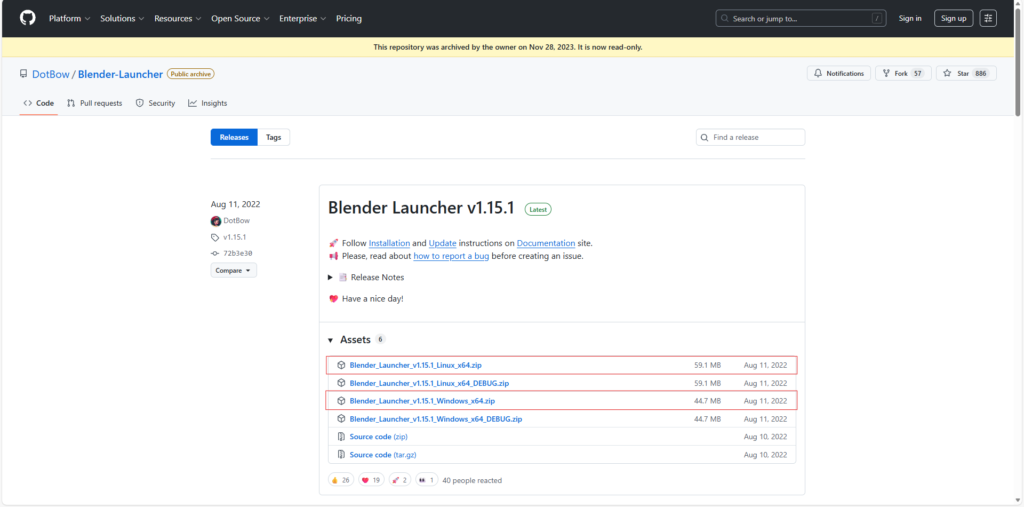Collapse the Assets section
This screenshot has height=507, width=1024.
[x=331, y=340]
